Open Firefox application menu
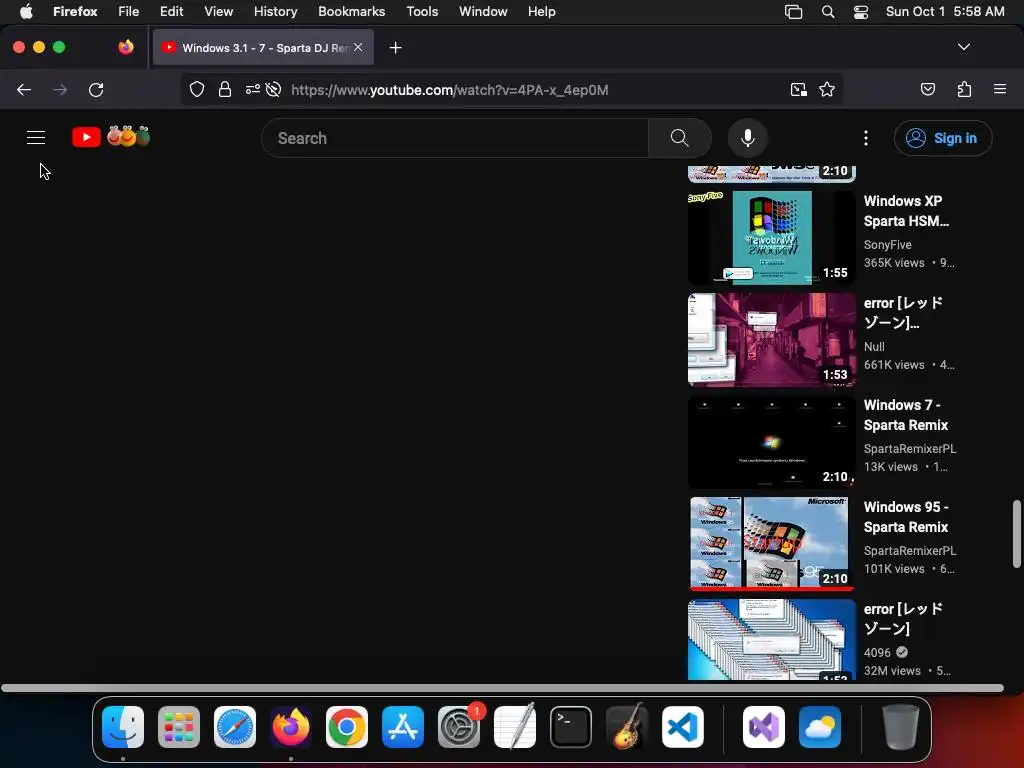 click(x=1000, y=89)
